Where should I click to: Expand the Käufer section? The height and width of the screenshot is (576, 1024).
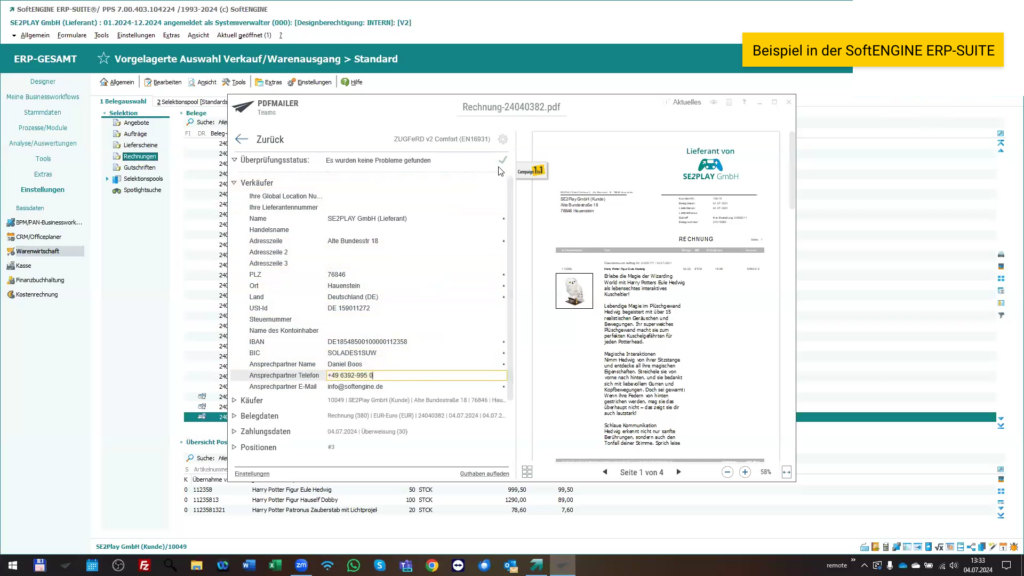point(234,400)
